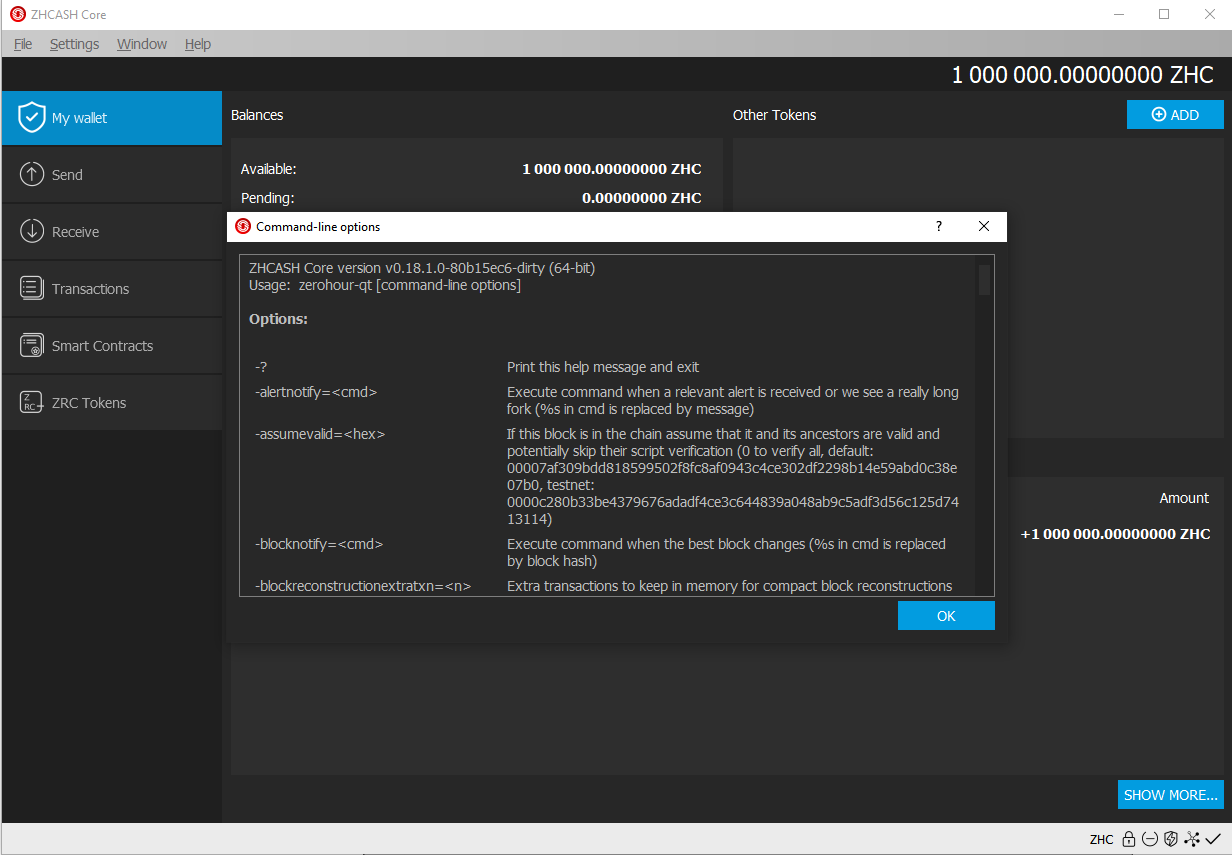Image resolution: width=1232 pixels, height=855 pixels.
Task: Click the Available balance value
Action: pos(612,169)
